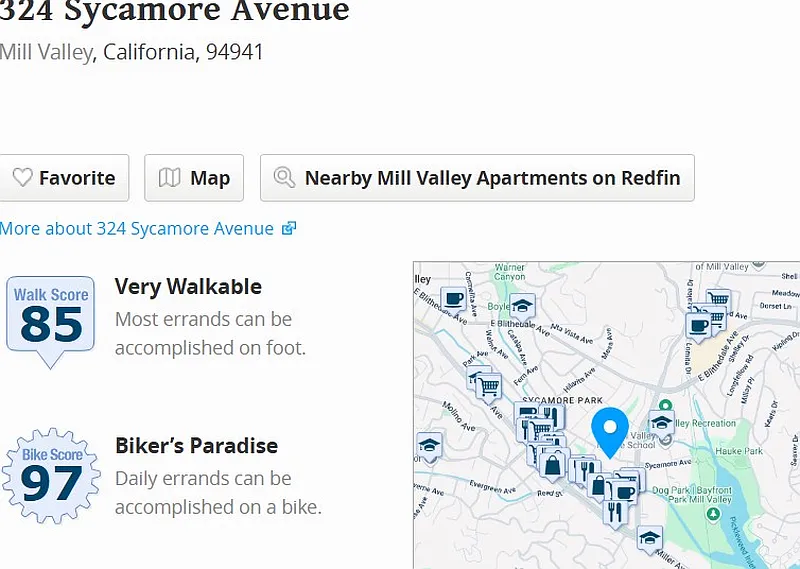
Task: Click the magnifier icon on the Redfin button
Action: [x=285, y=178]
